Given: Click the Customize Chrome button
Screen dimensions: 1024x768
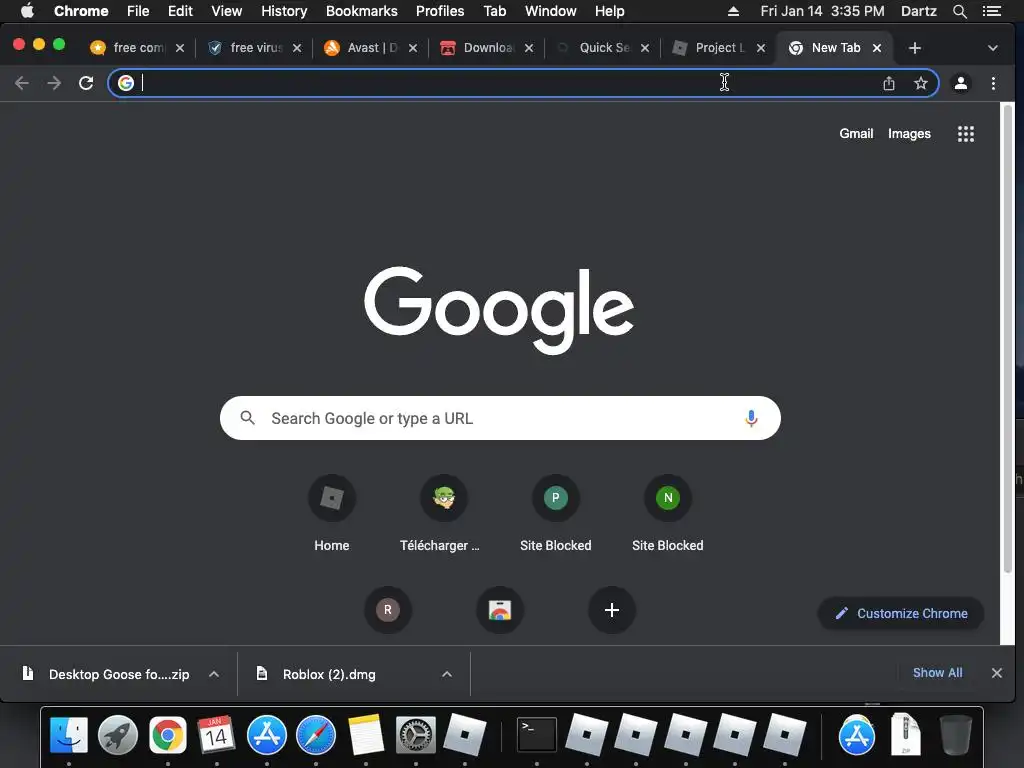Looking at the screenshot, I should [901, 613].
